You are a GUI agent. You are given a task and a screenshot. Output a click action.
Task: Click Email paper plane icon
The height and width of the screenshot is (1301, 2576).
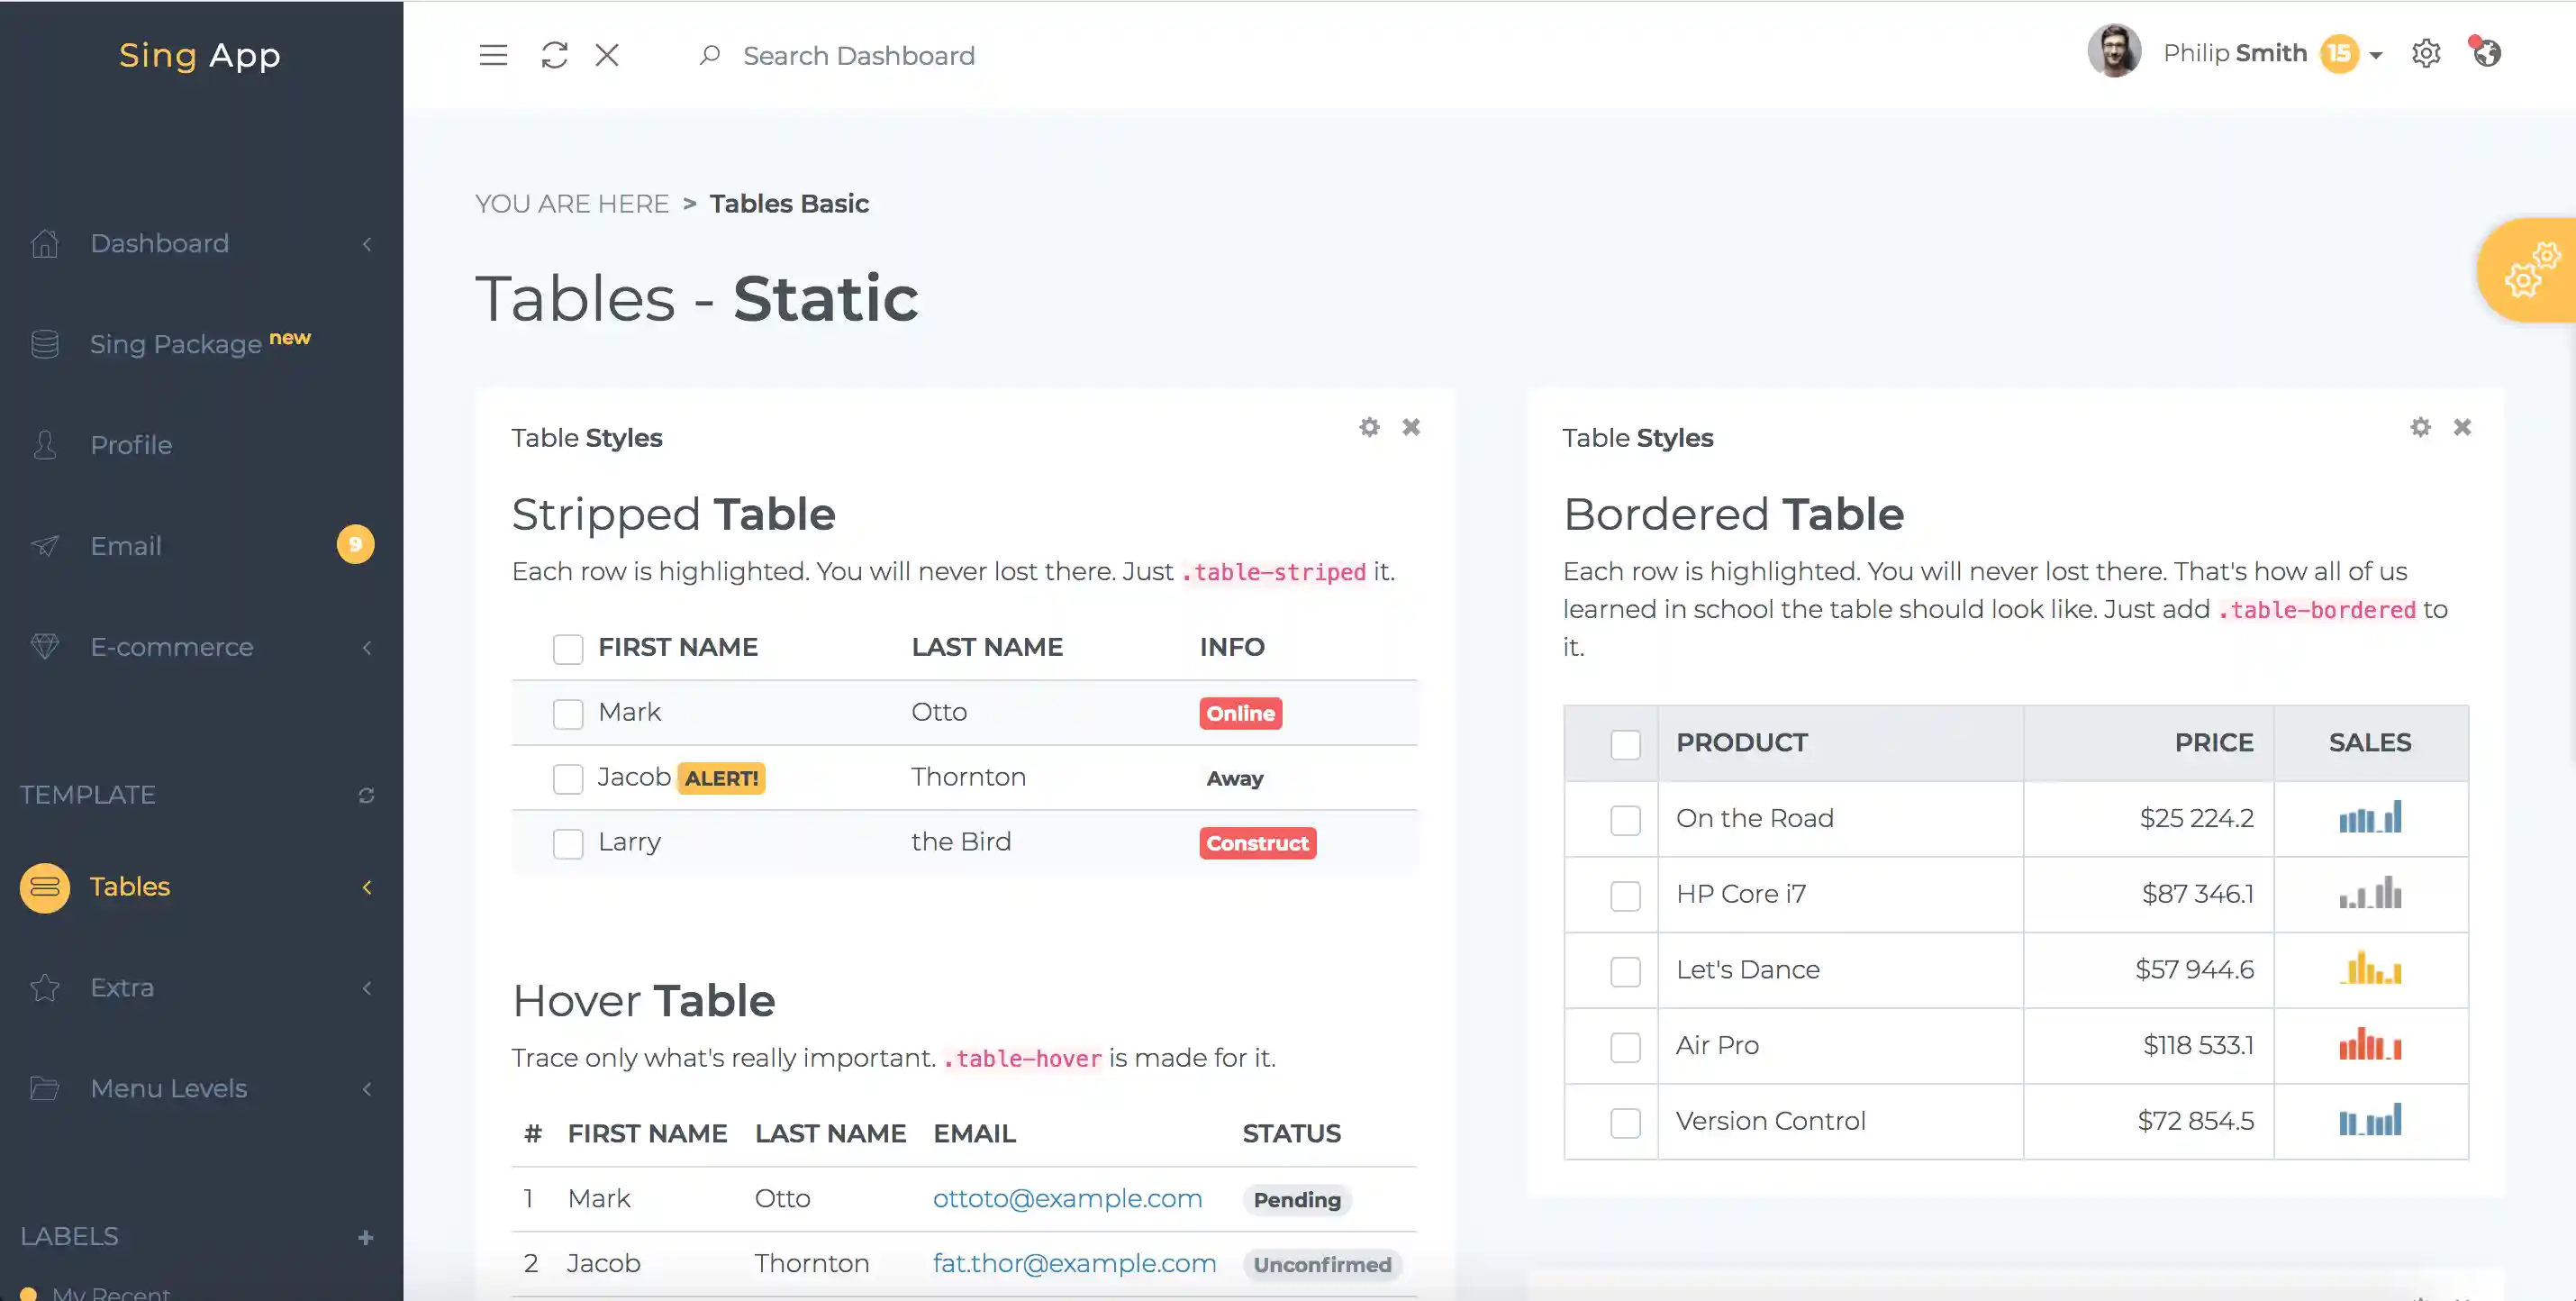(45, 546)
